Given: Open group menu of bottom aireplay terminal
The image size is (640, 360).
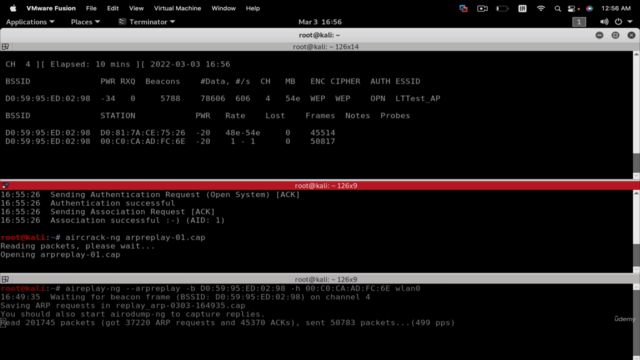Looking at the screenshot, I should point(5,280).
